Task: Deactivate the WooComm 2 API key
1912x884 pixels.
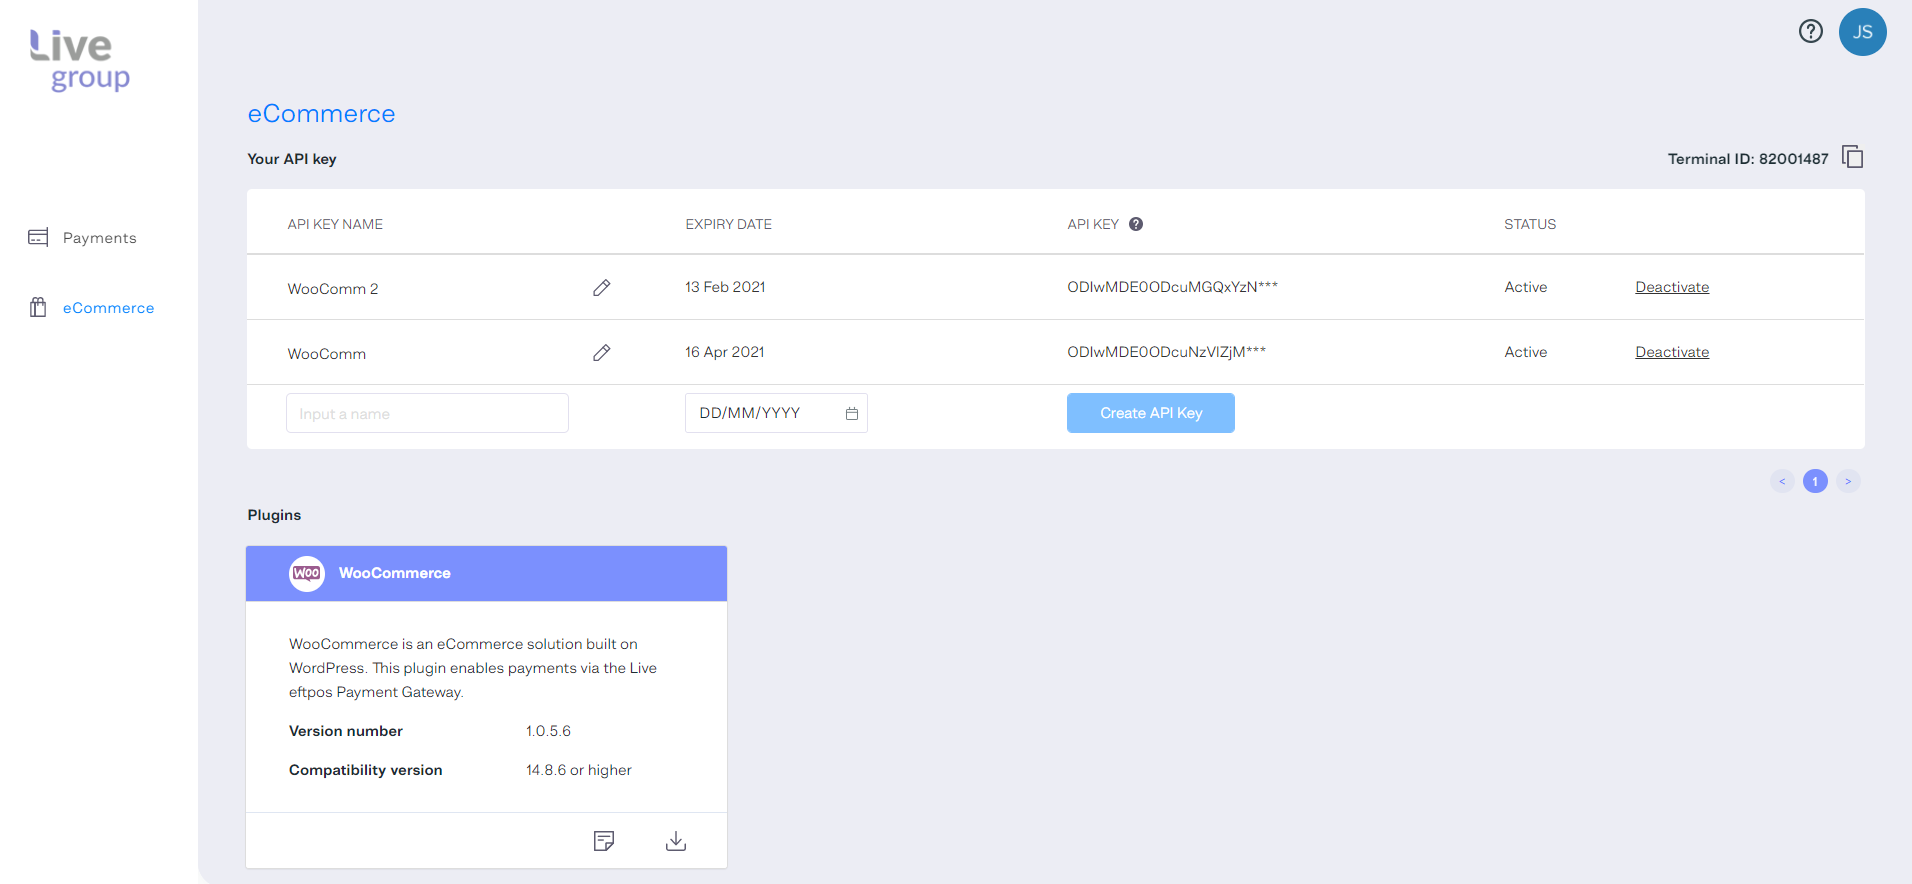Action: point(1672,287)
